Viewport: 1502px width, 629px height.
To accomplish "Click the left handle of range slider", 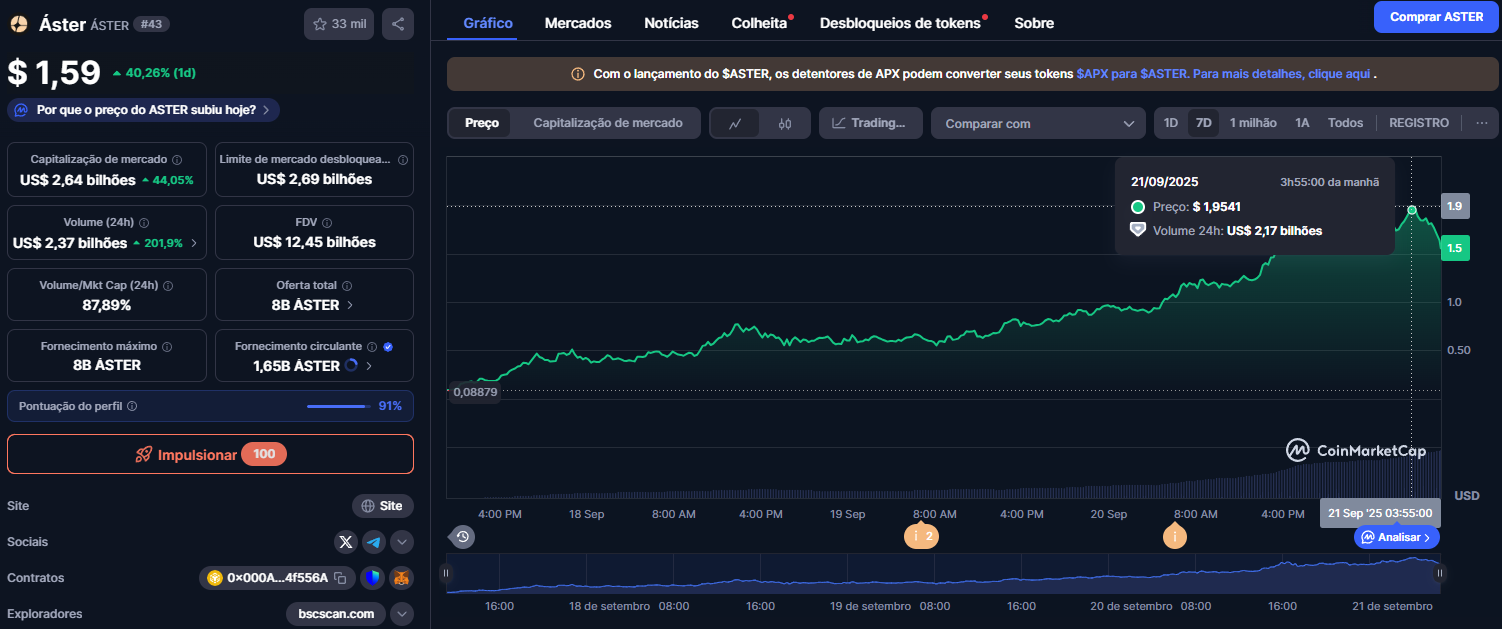I will coord(446,574).
